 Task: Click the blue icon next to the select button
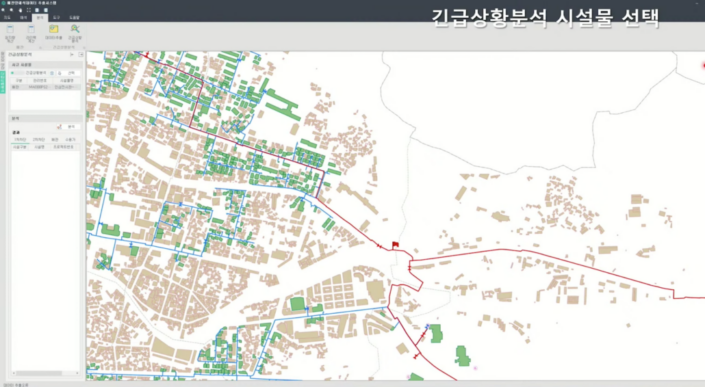point(52,73)
